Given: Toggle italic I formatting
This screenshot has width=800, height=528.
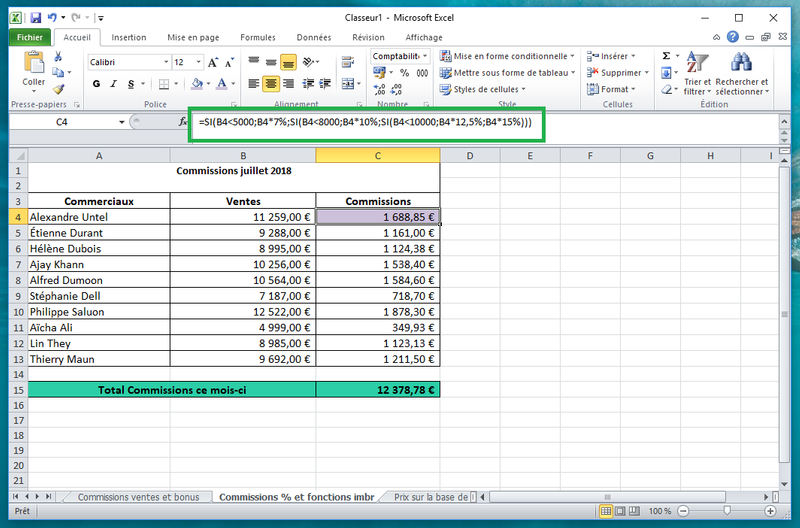Looking at the screenshot, I should pos(112,84).
